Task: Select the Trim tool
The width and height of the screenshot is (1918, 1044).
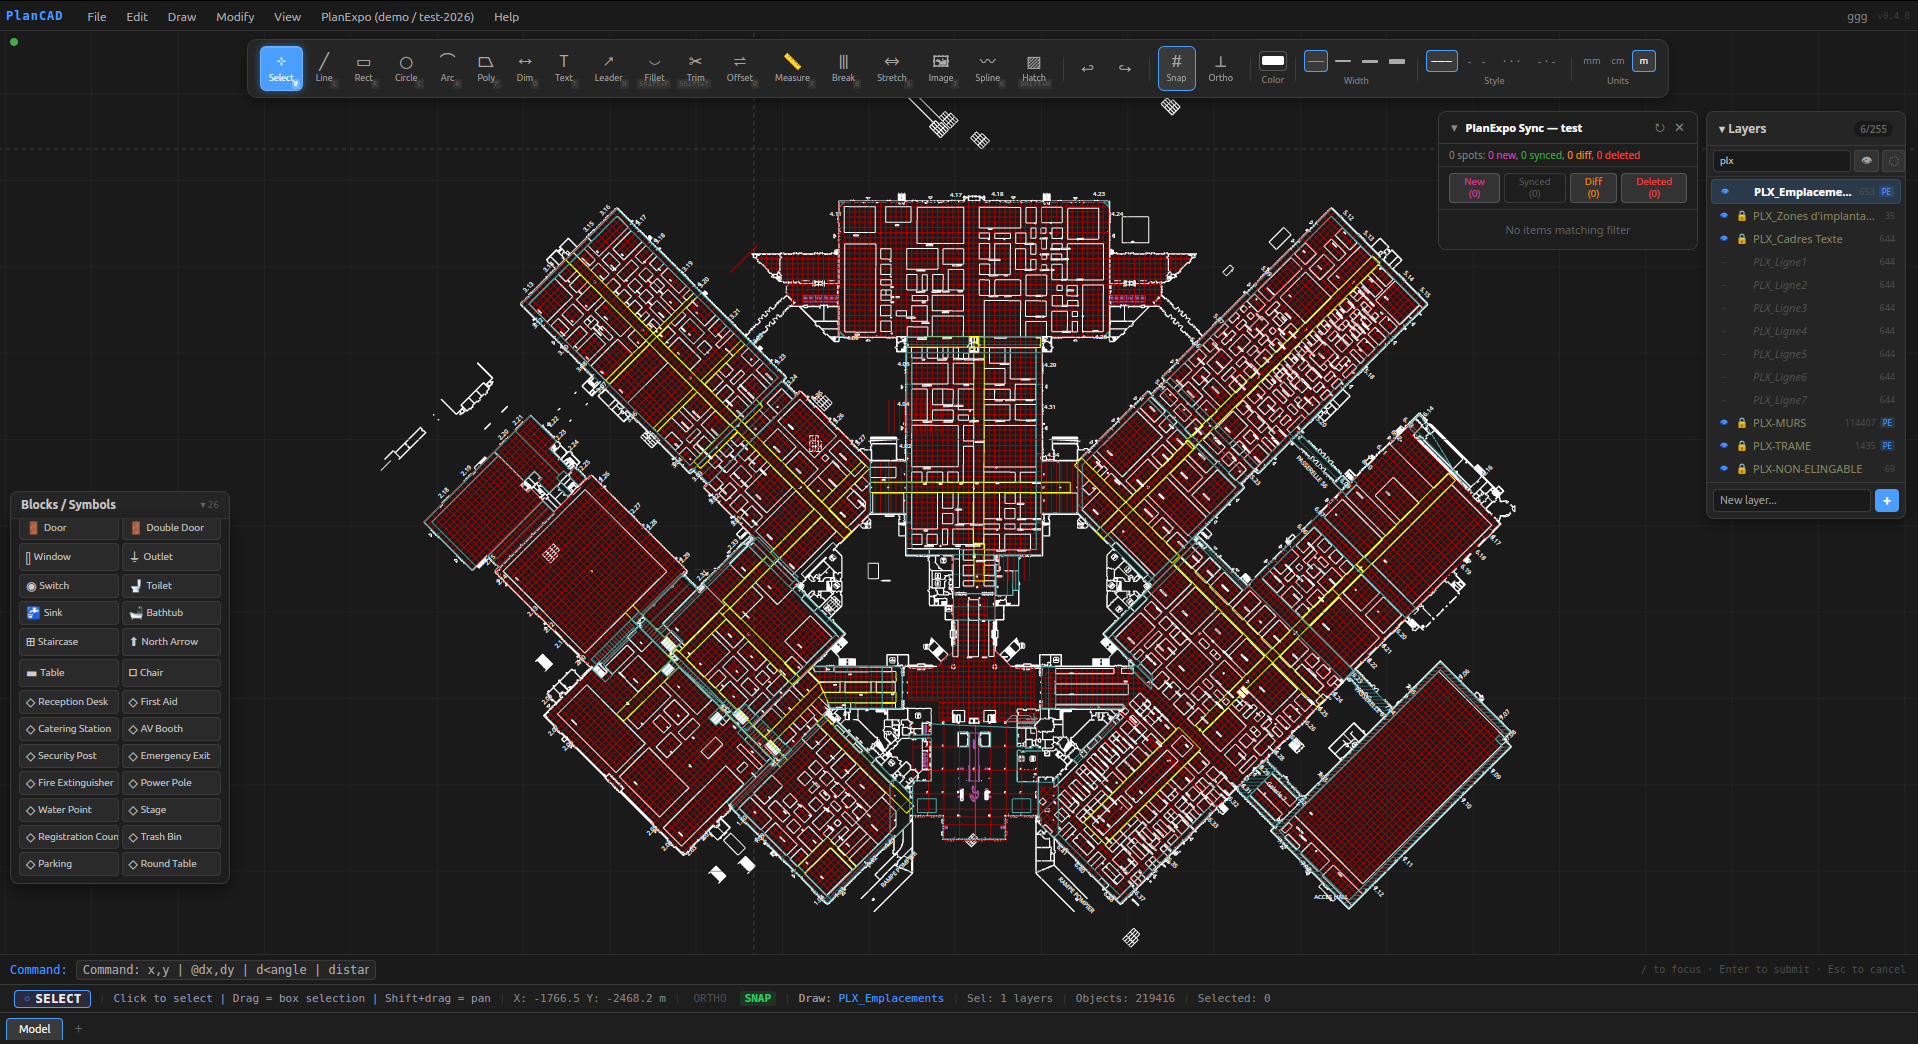Action: (x=694, y=67)
